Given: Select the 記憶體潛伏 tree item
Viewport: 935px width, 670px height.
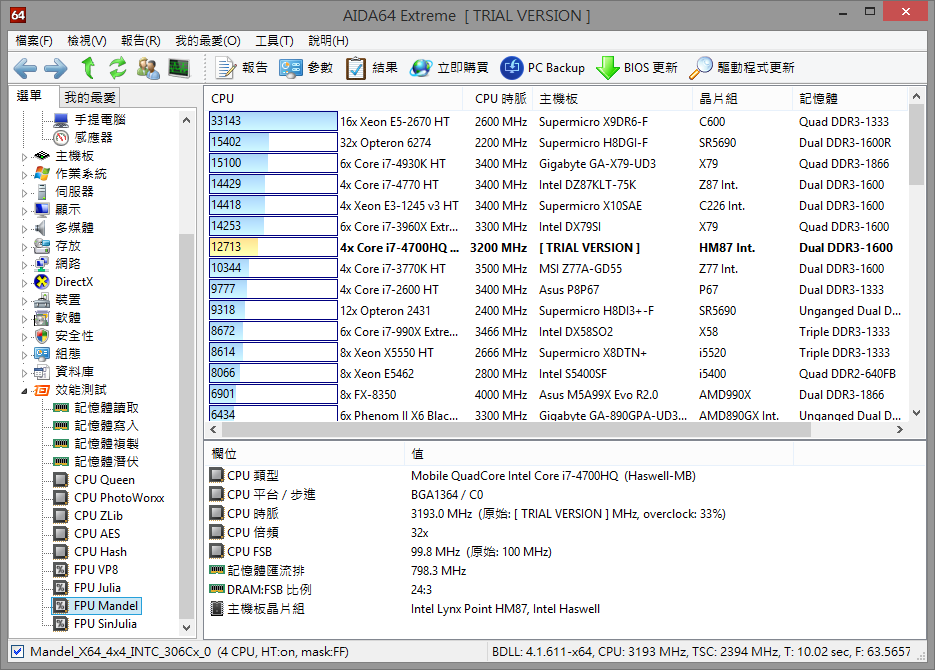Looking at the screenshot, I should tap(107, 462).
